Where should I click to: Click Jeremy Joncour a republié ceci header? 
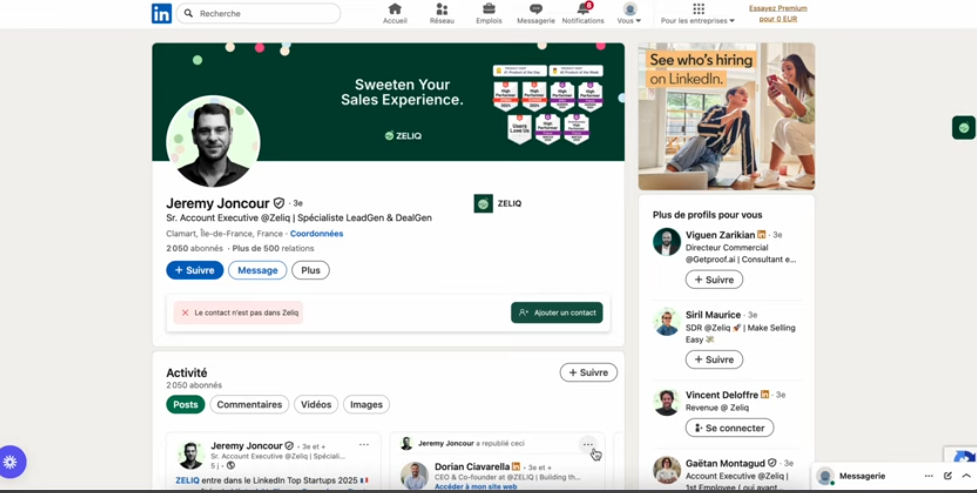coord(471,444)
